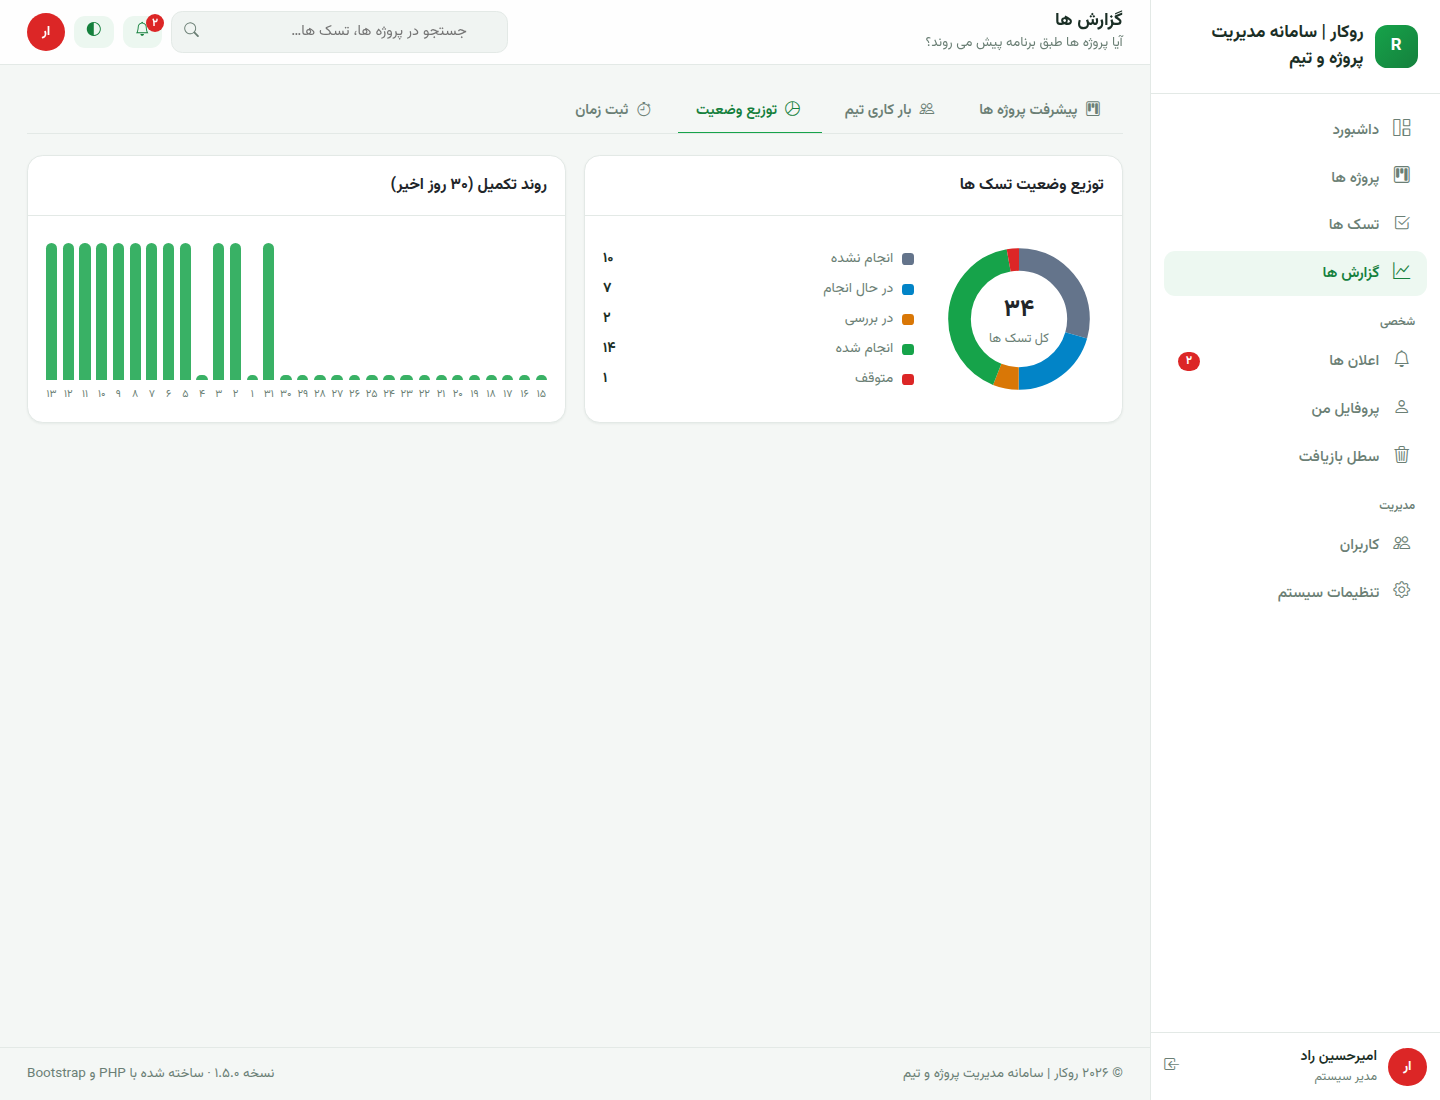1440x1100 pixels.
Task: Click the پروفایل من person icon
Action: pos(1402,407)
